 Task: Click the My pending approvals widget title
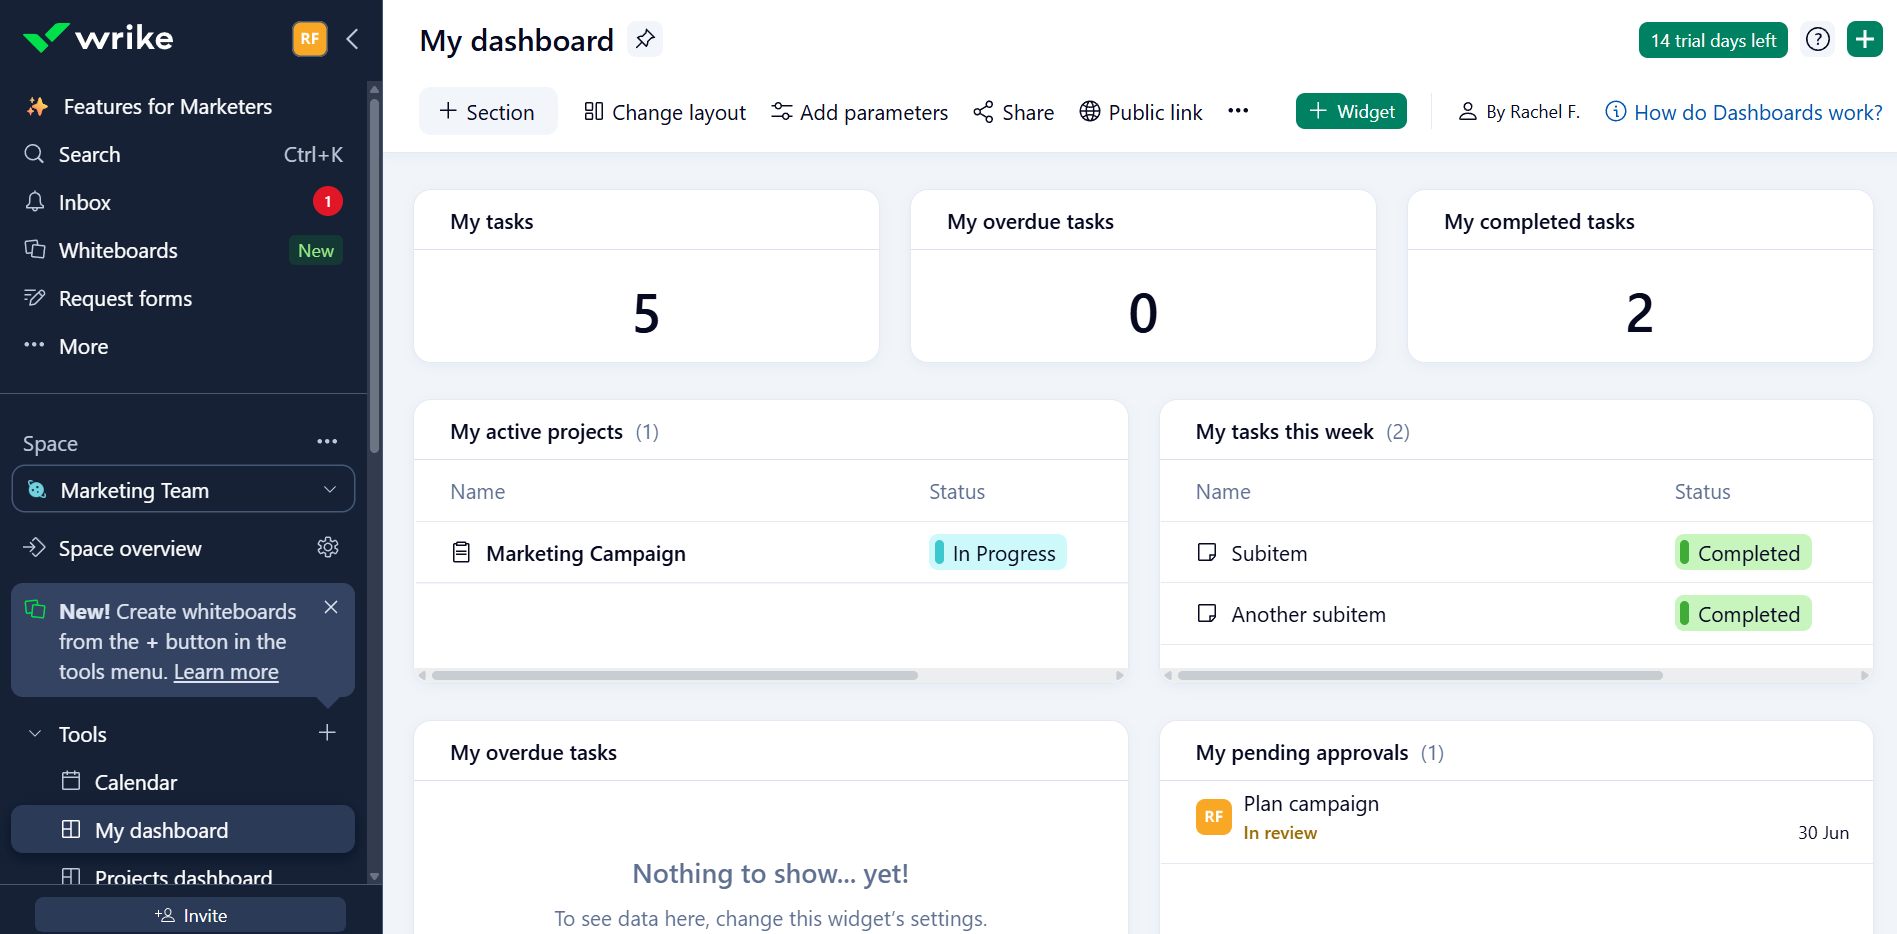point(1302,753)
